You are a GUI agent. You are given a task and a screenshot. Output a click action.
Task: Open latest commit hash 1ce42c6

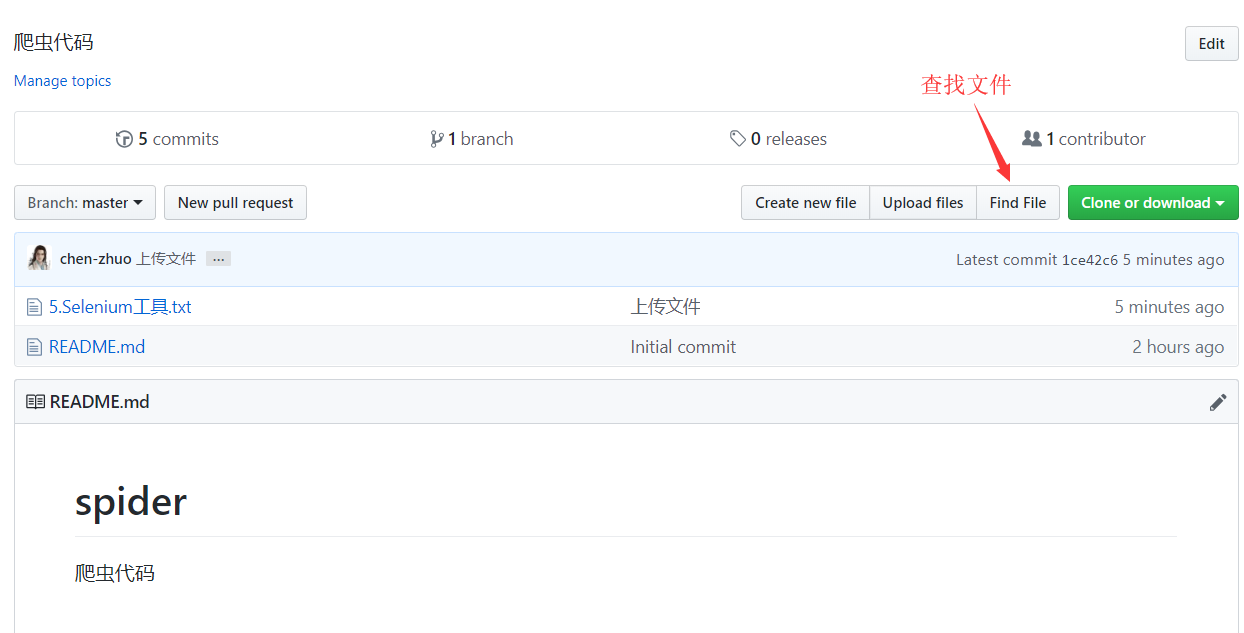click(x=1089, y=260)
